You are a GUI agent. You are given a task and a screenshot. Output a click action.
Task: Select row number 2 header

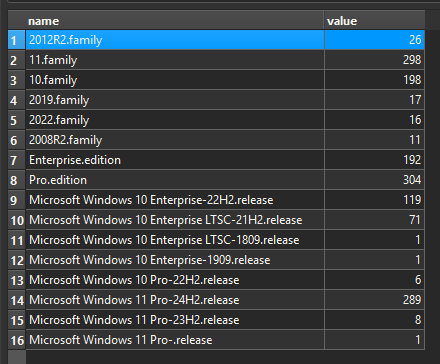[x=16, y=60]
